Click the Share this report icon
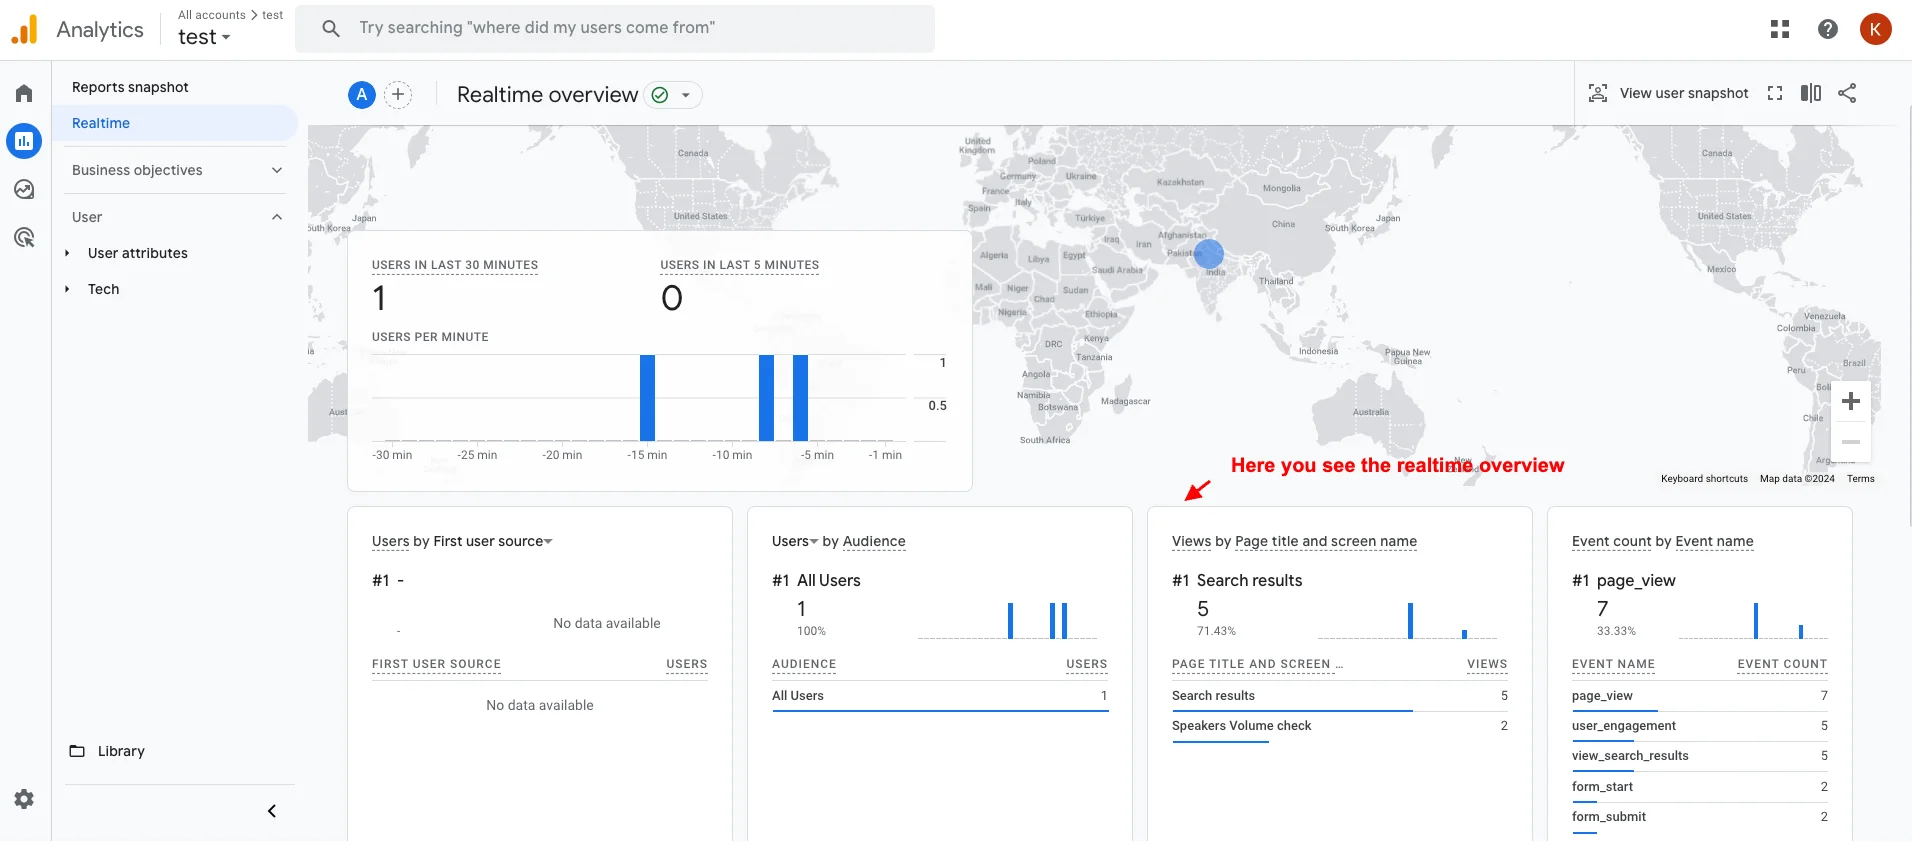1912x844 pixels. pos(1847,94)
